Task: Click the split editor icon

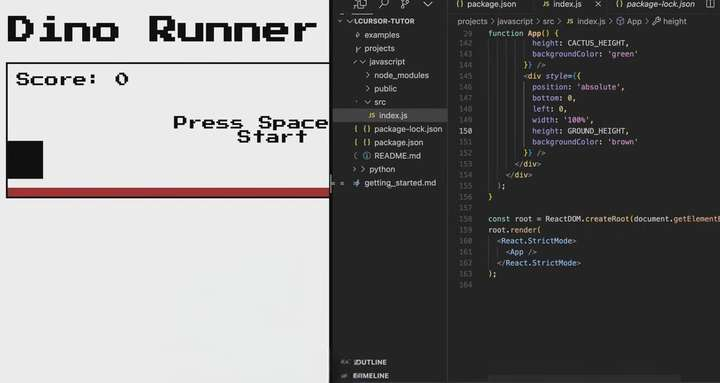Action: click(709, 4)
